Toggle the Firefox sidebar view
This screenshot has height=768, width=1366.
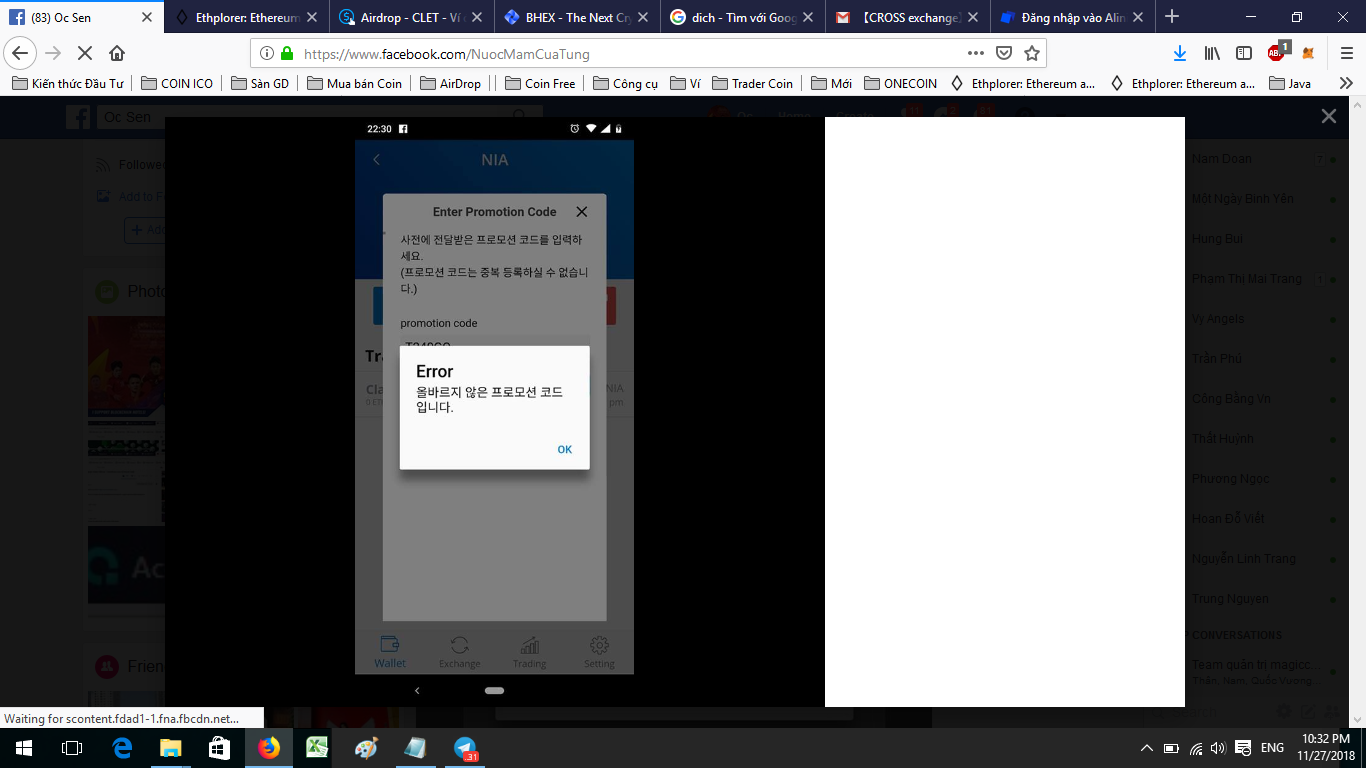[x=1244, y=53]
